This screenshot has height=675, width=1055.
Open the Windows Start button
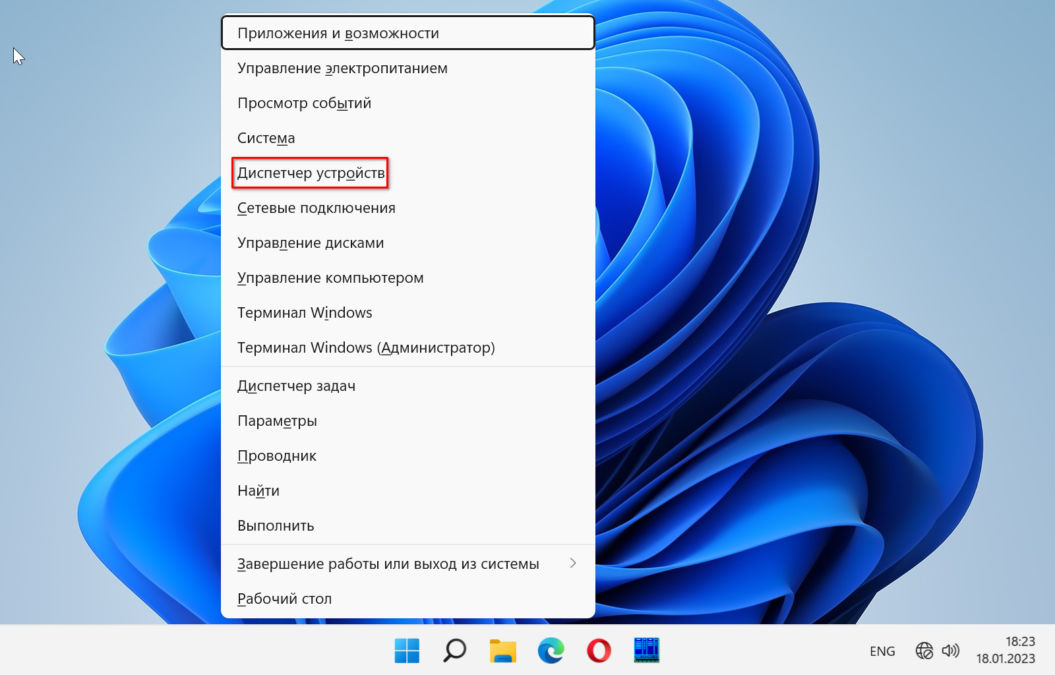406,651
